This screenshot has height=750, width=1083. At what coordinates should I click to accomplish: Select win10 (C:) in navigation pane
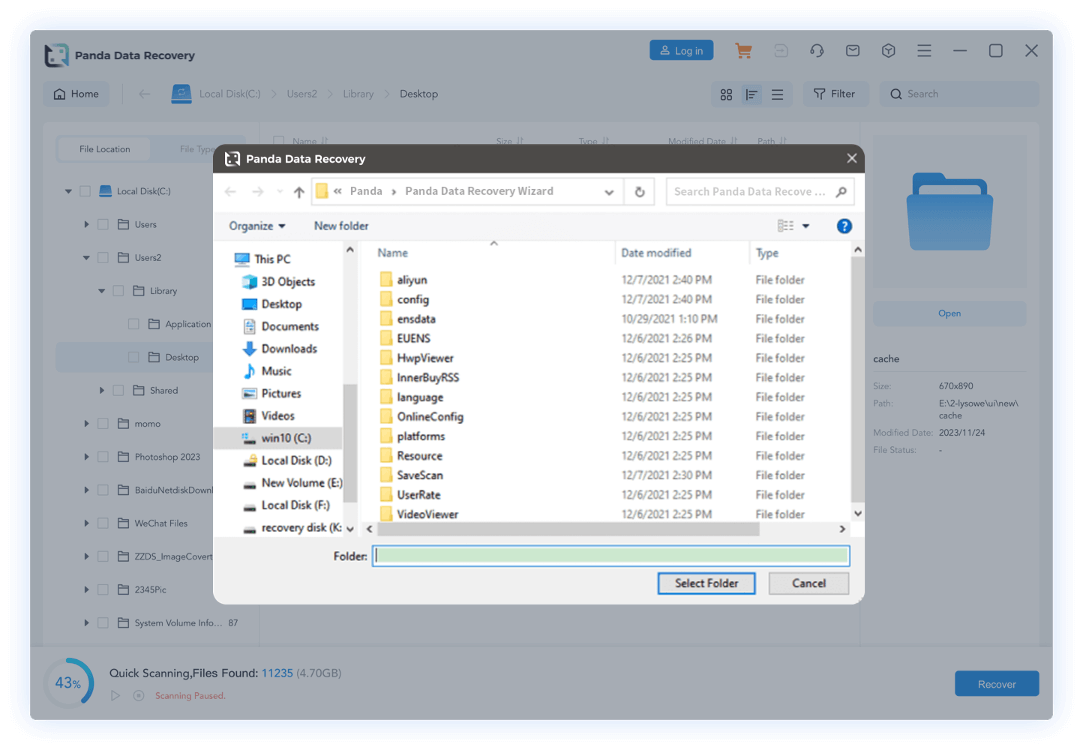click(x=286, y=438)
